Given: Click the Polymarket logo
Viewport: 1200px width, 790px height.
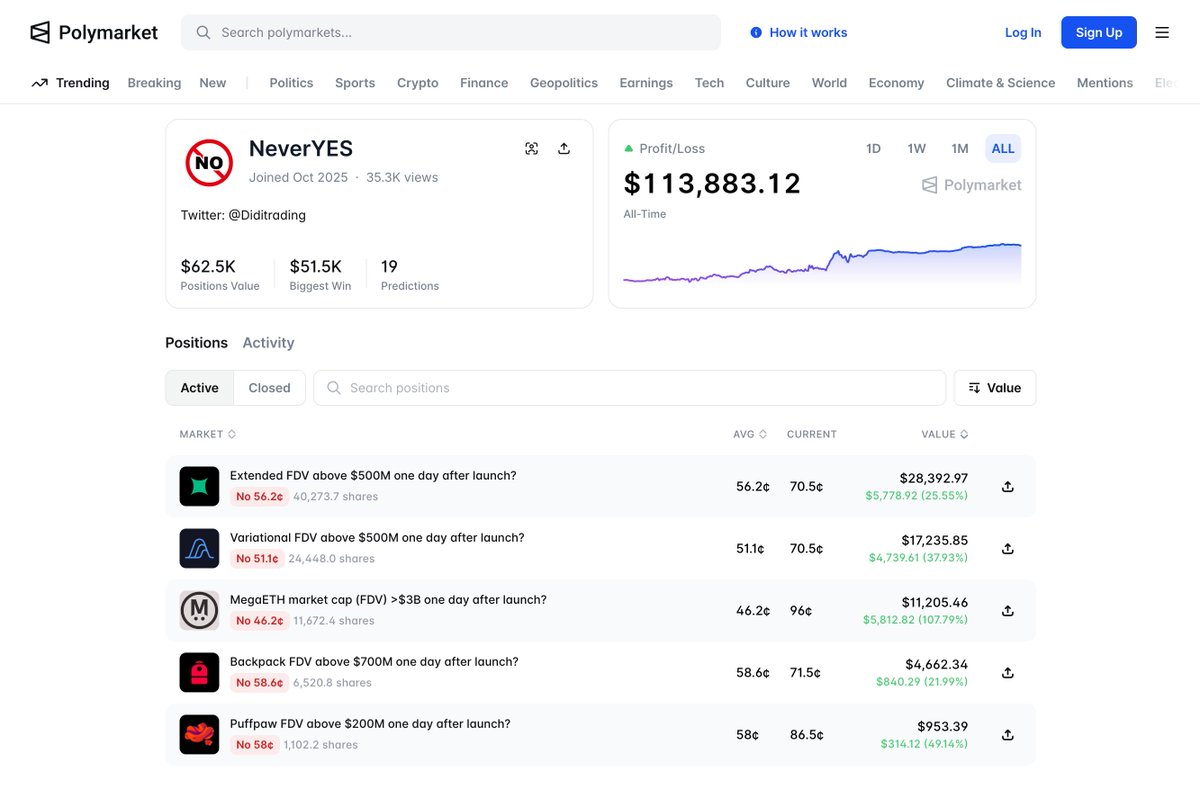Looking at the screenshot, I should click(x=94, y=32).
